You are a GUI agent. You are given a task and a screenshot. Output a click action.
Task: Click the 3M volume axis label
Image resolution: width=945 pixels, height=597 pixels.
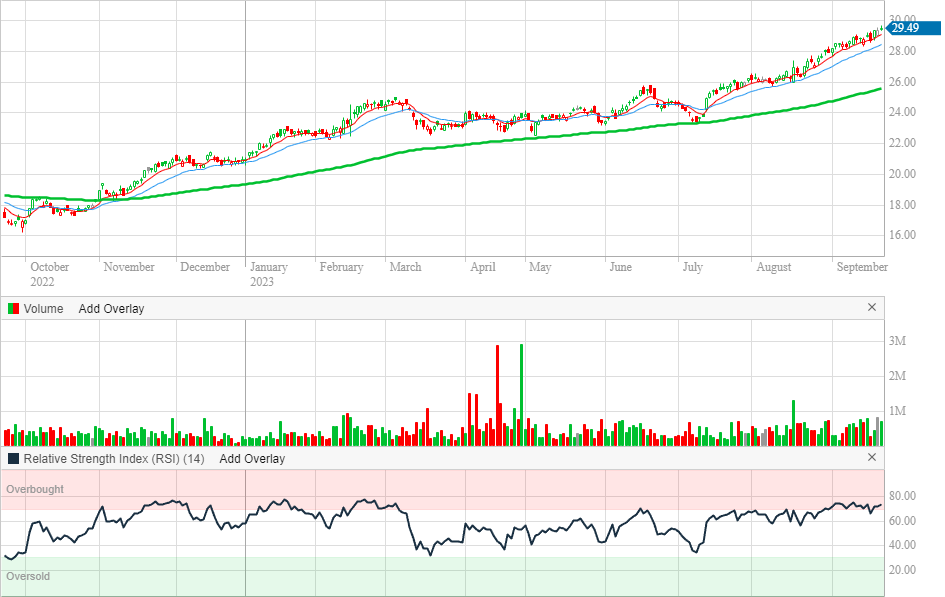[897, 342]
